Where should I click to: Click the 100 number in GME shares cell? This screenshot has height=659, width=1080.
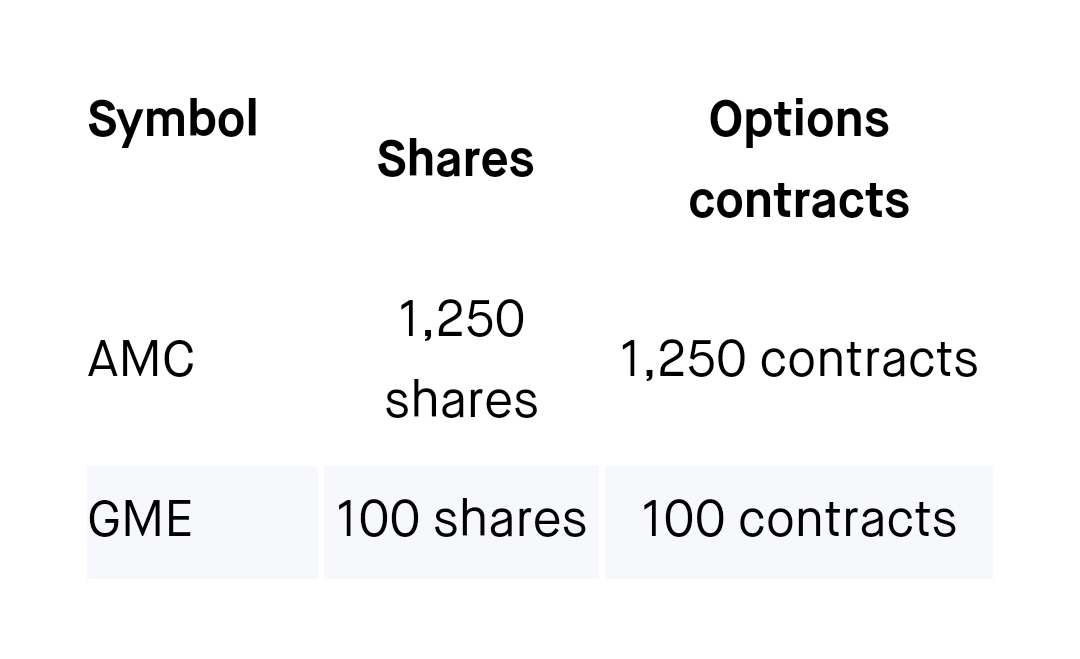[377, 519]
